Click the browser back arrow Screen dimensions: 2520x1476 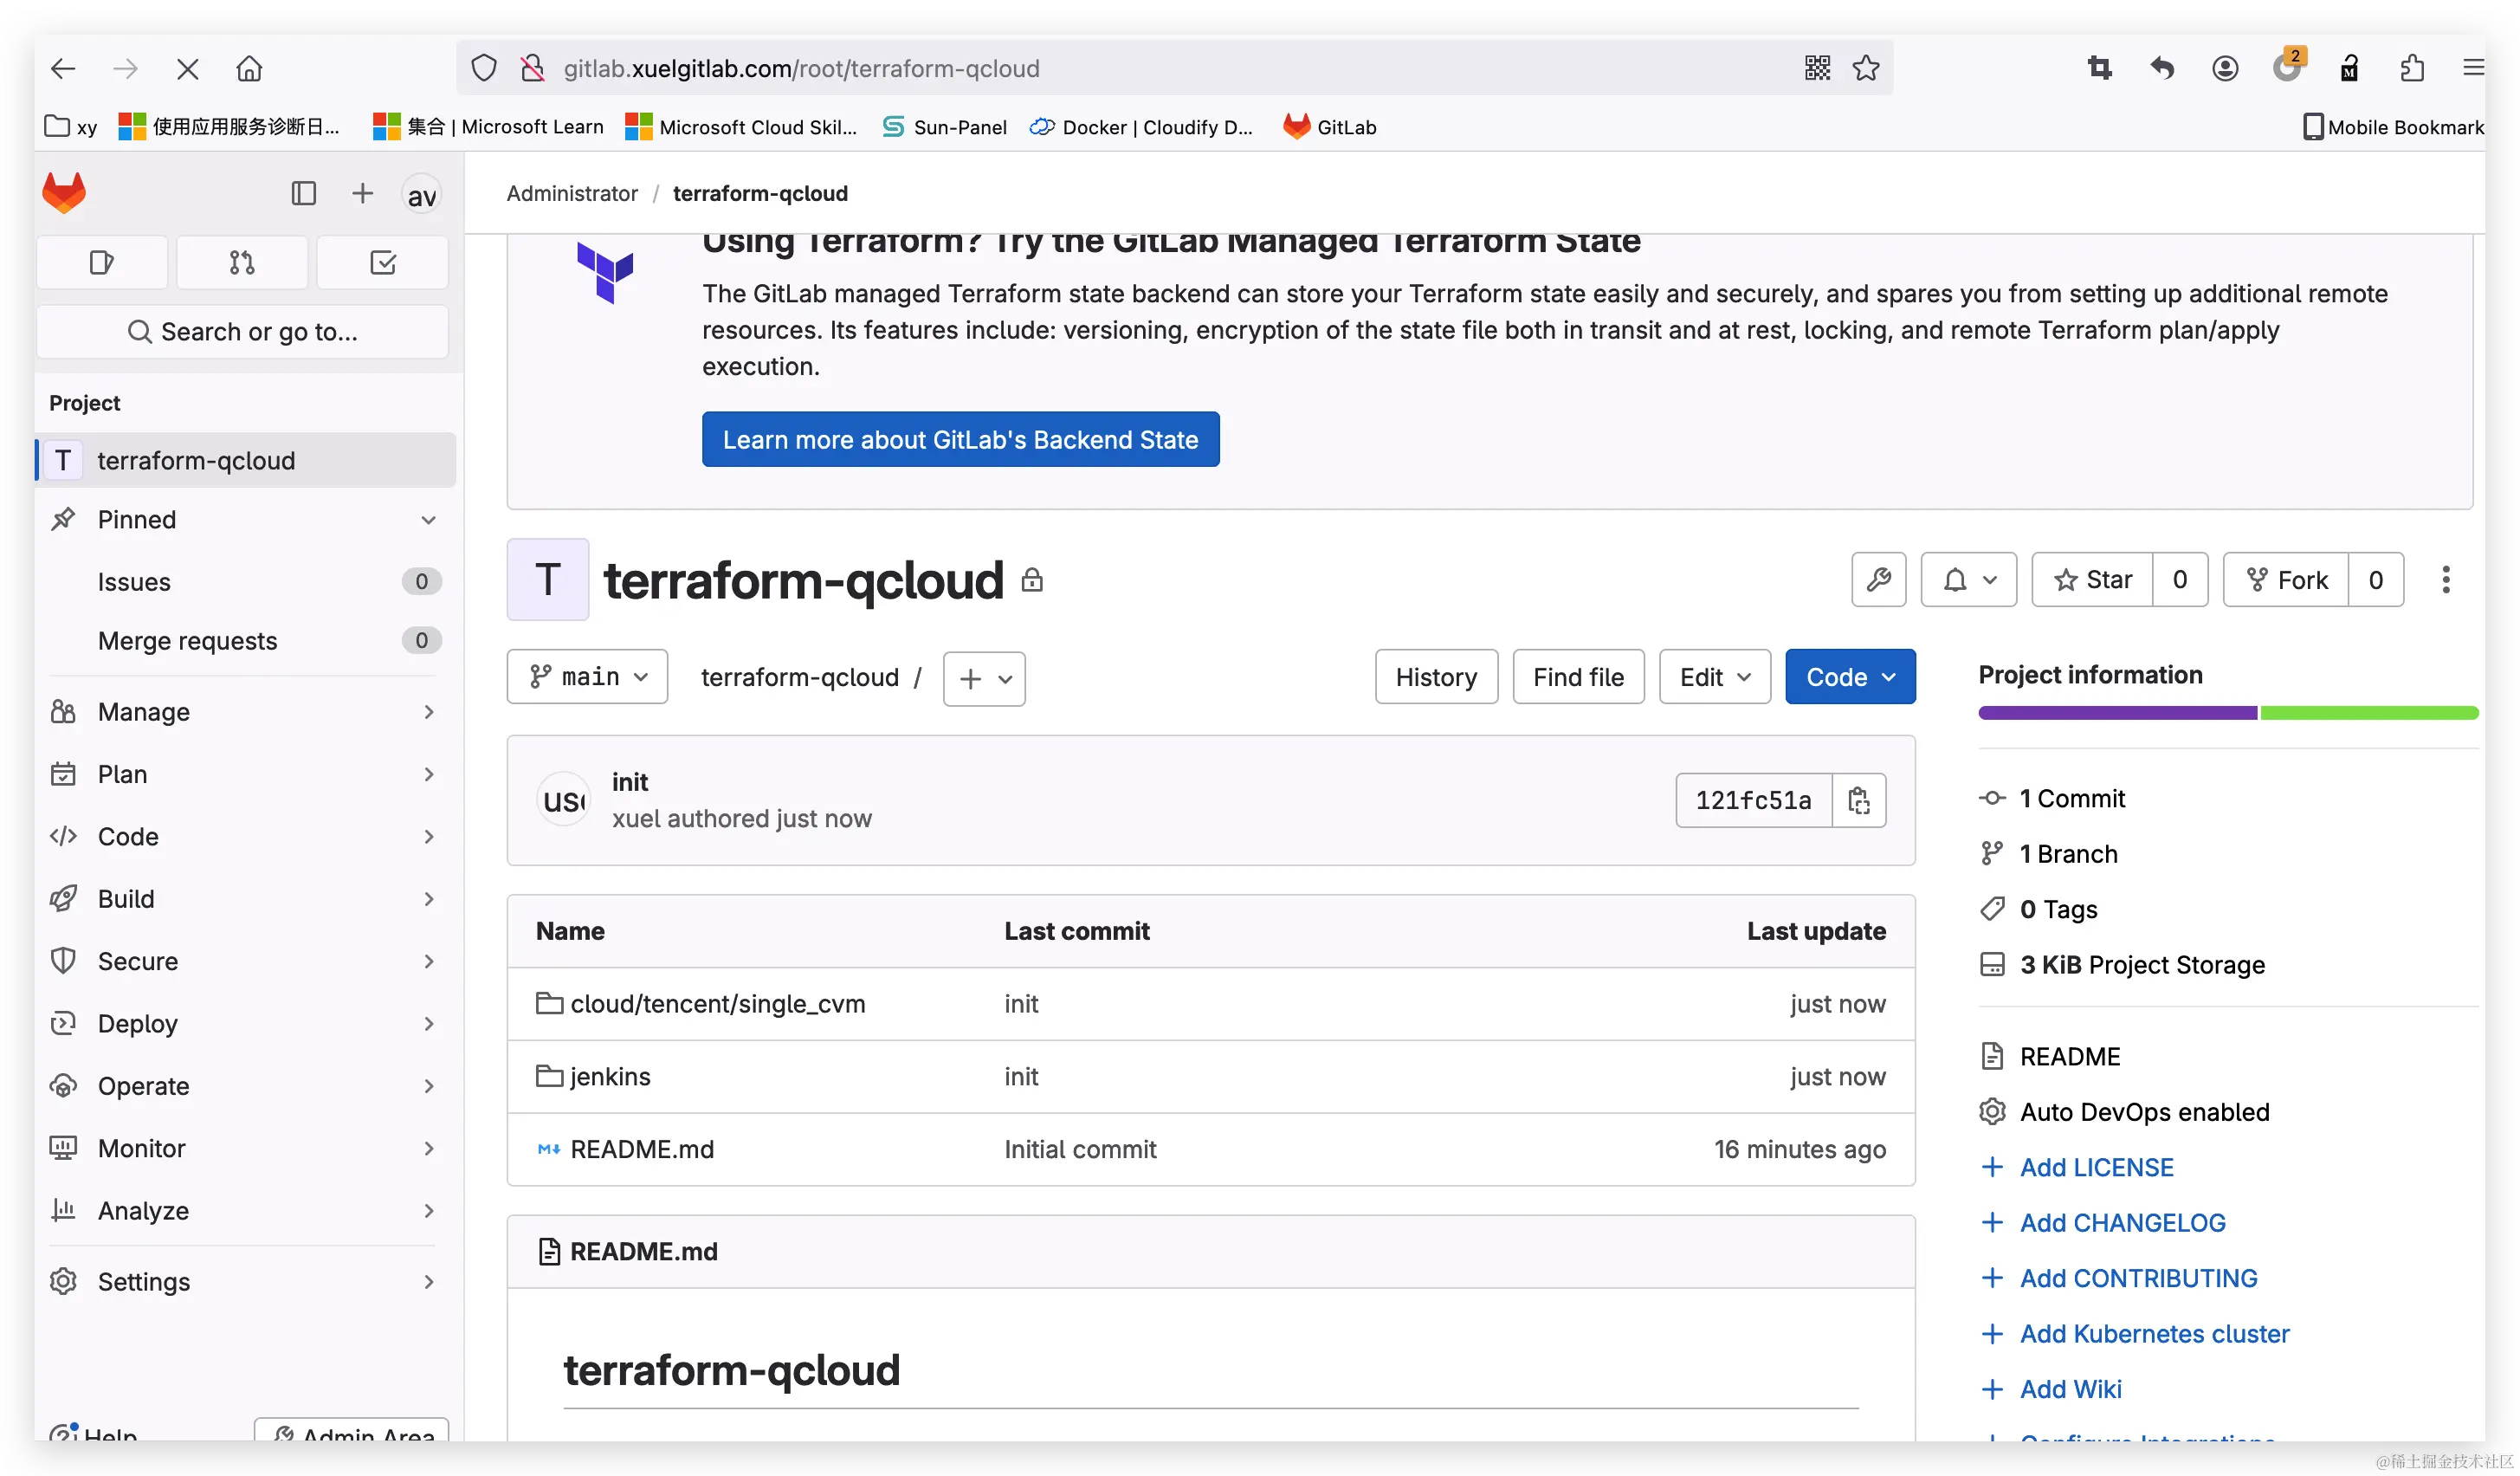click(x=63, y=68)
